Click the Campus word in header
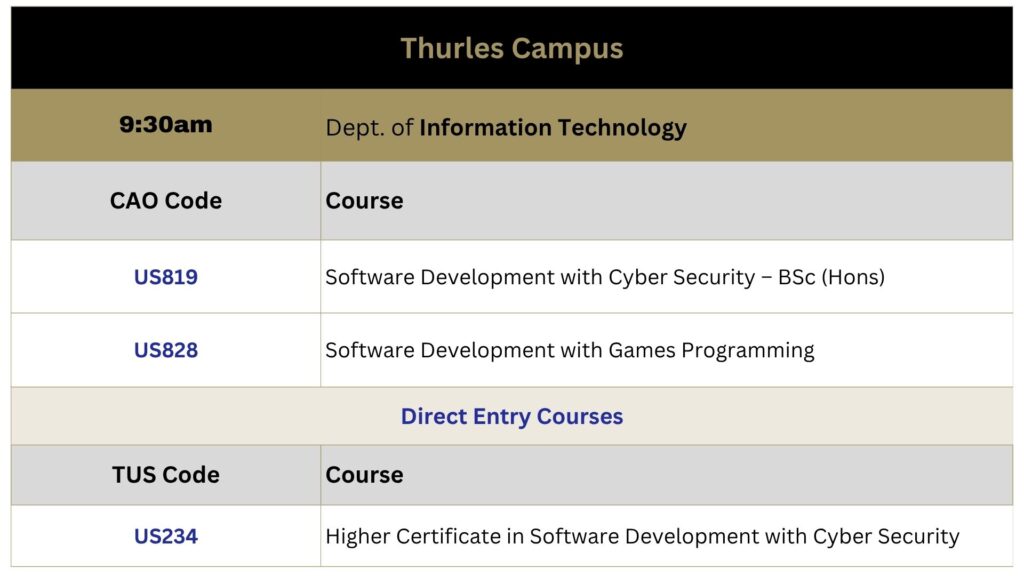 568,49
